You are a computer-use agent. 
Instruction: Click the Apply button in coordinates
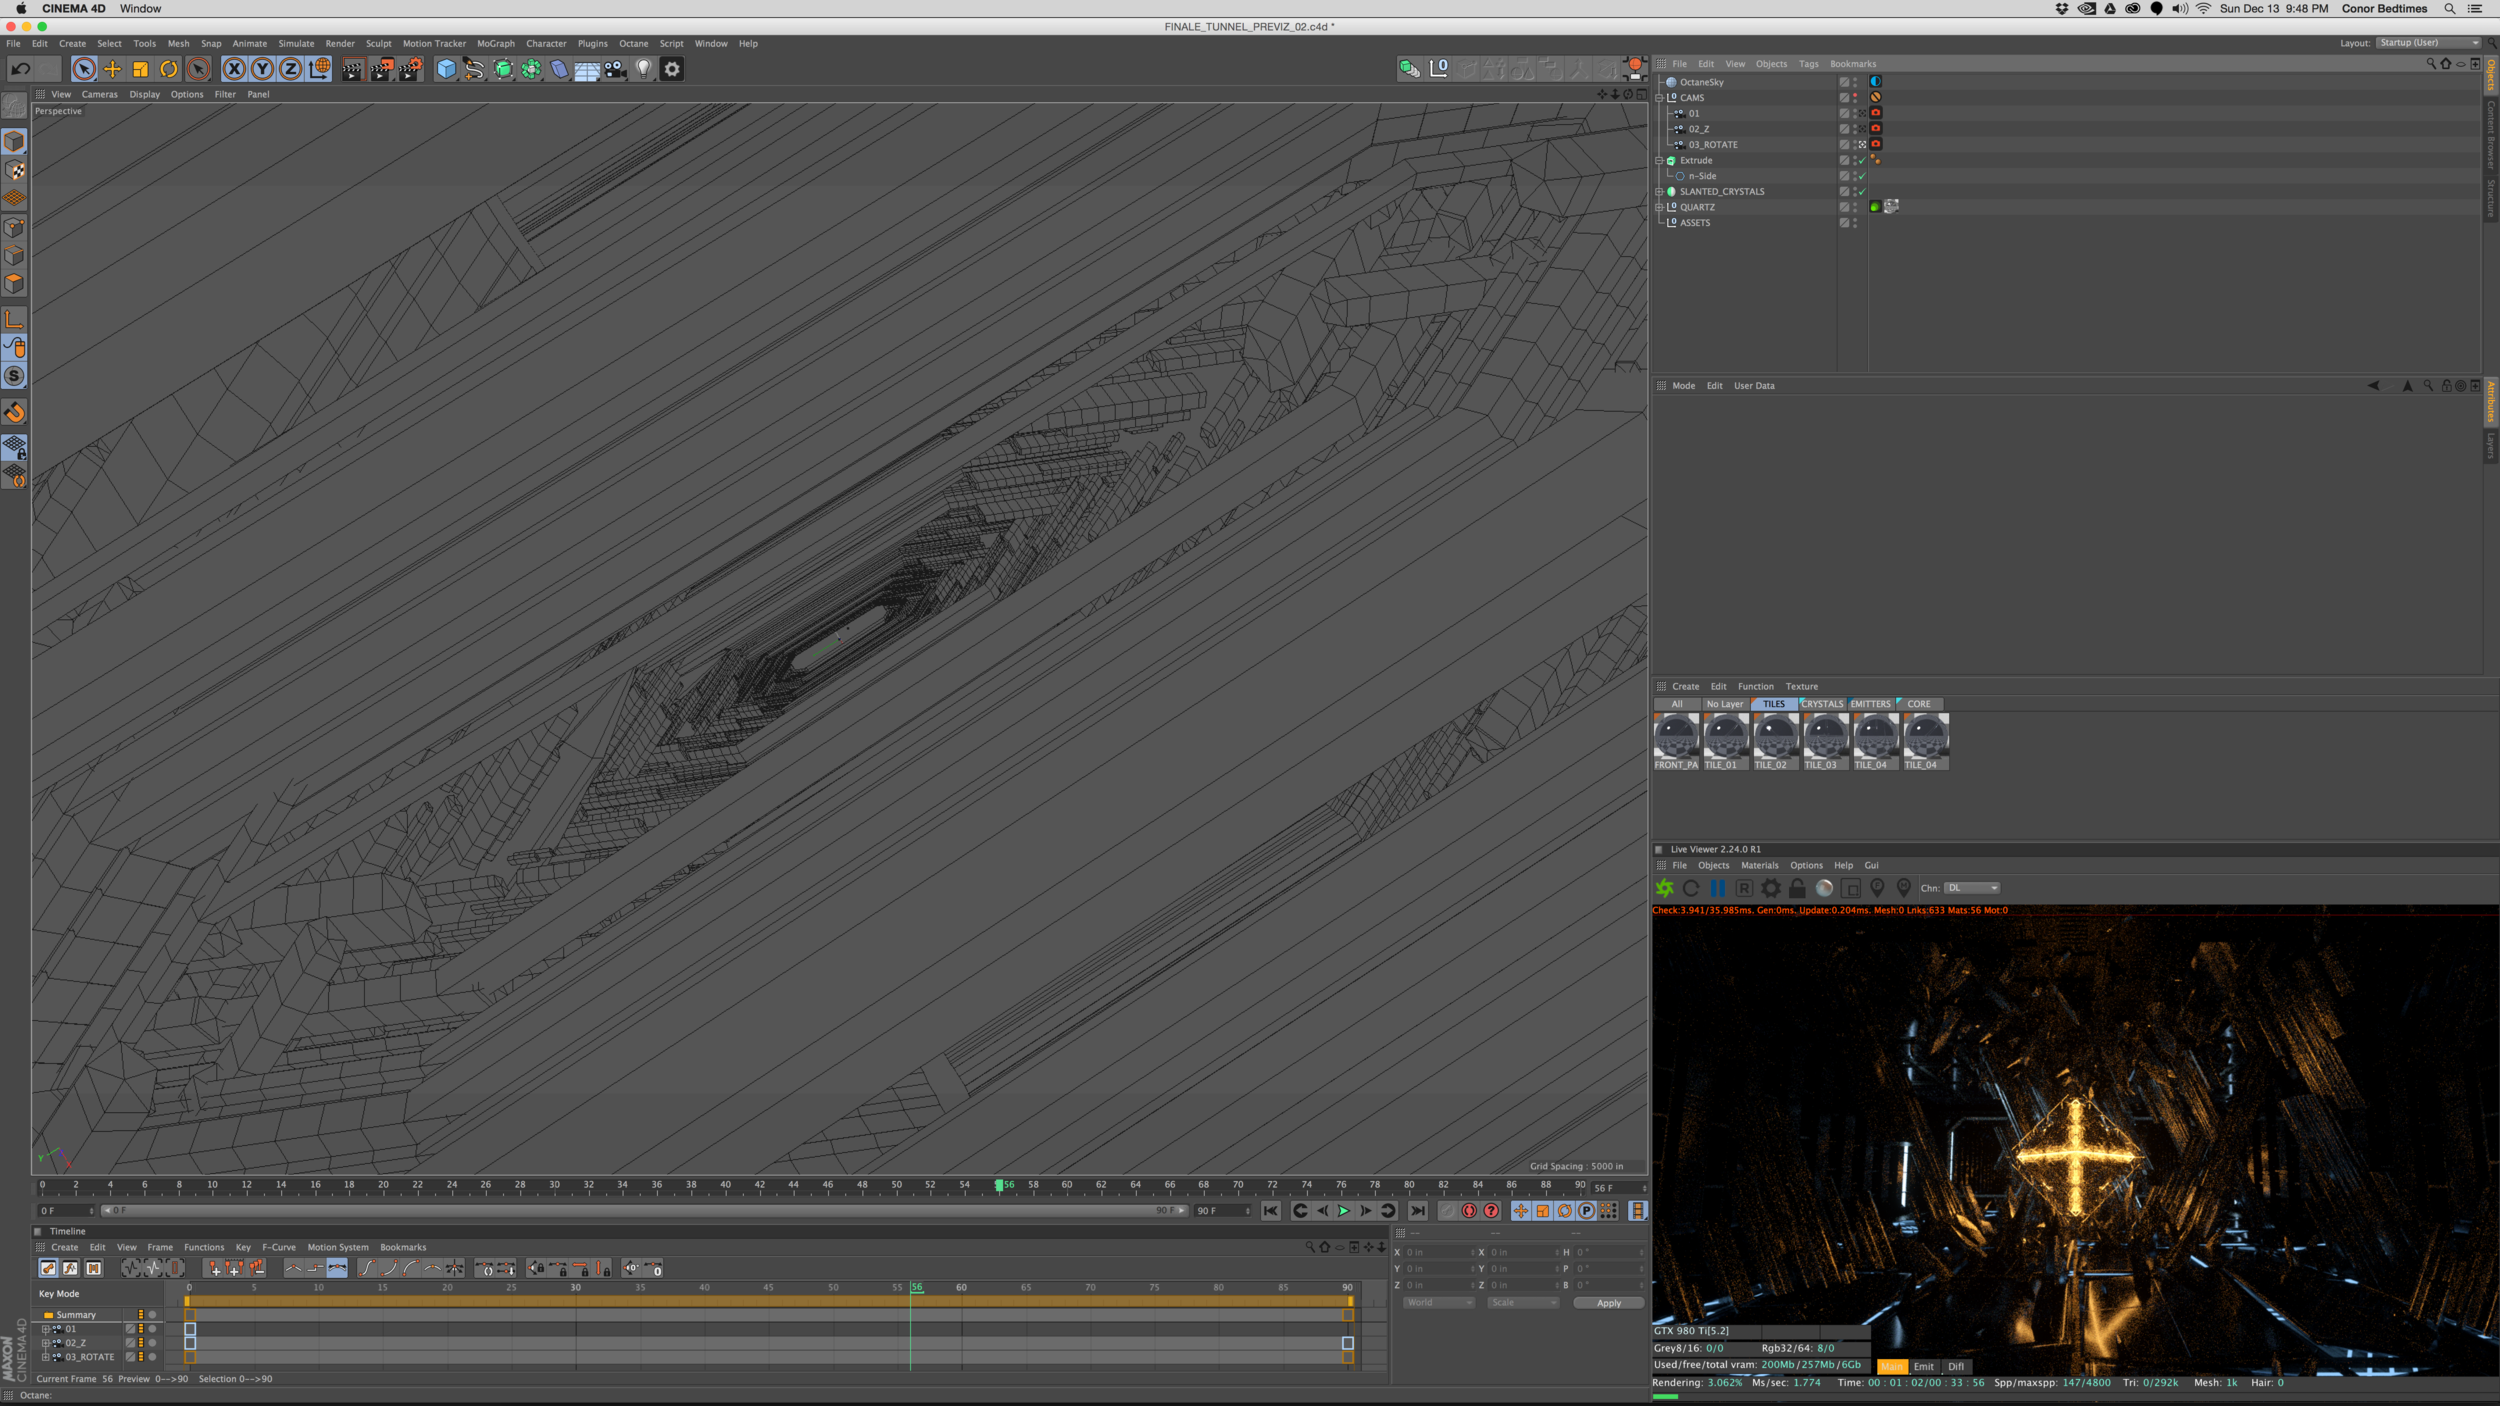[1608, 1303]
